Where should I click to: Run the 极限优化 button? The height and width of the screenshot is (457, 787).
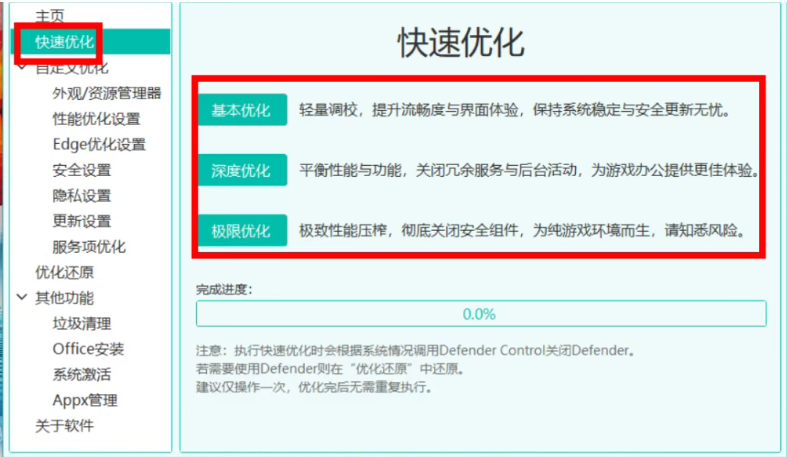pyautogui.click(x=241, y=231)
